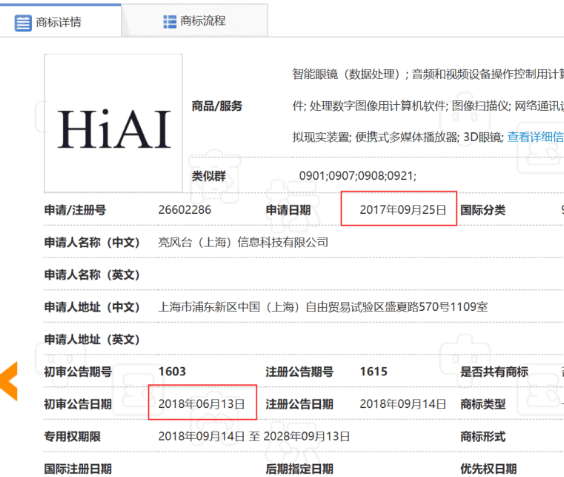
Task: Select registration number 26602286
Action: (x=185, y=210)
